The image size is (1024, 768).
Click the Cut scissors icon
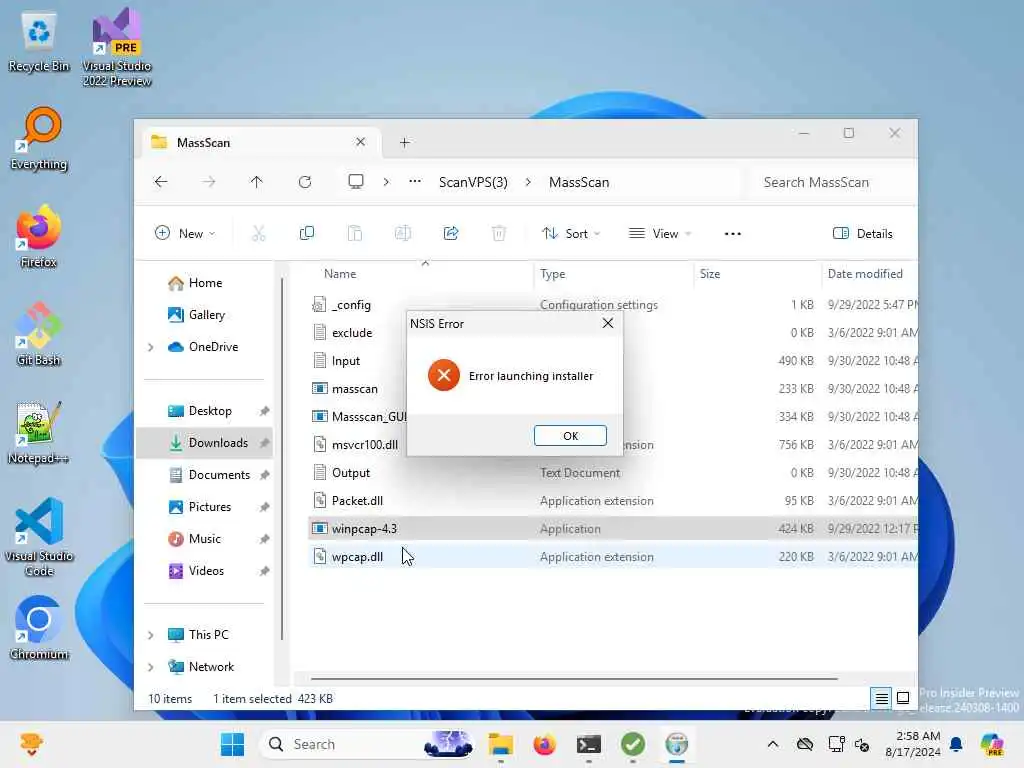[259, 233]
